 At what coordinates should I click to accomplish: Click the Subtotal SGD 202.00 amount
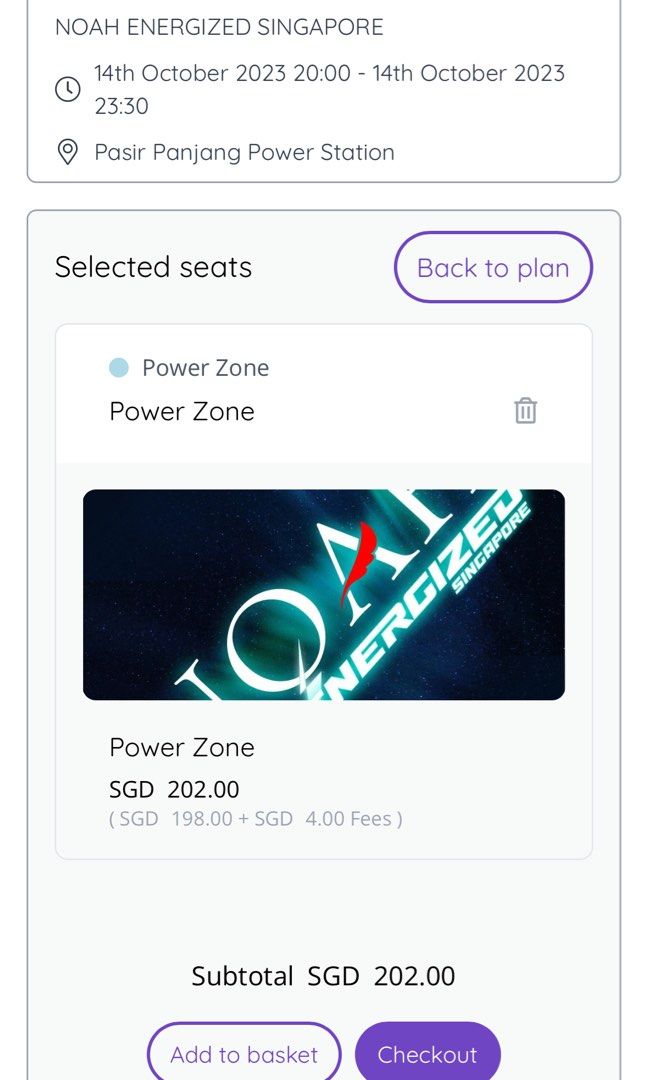324,975
